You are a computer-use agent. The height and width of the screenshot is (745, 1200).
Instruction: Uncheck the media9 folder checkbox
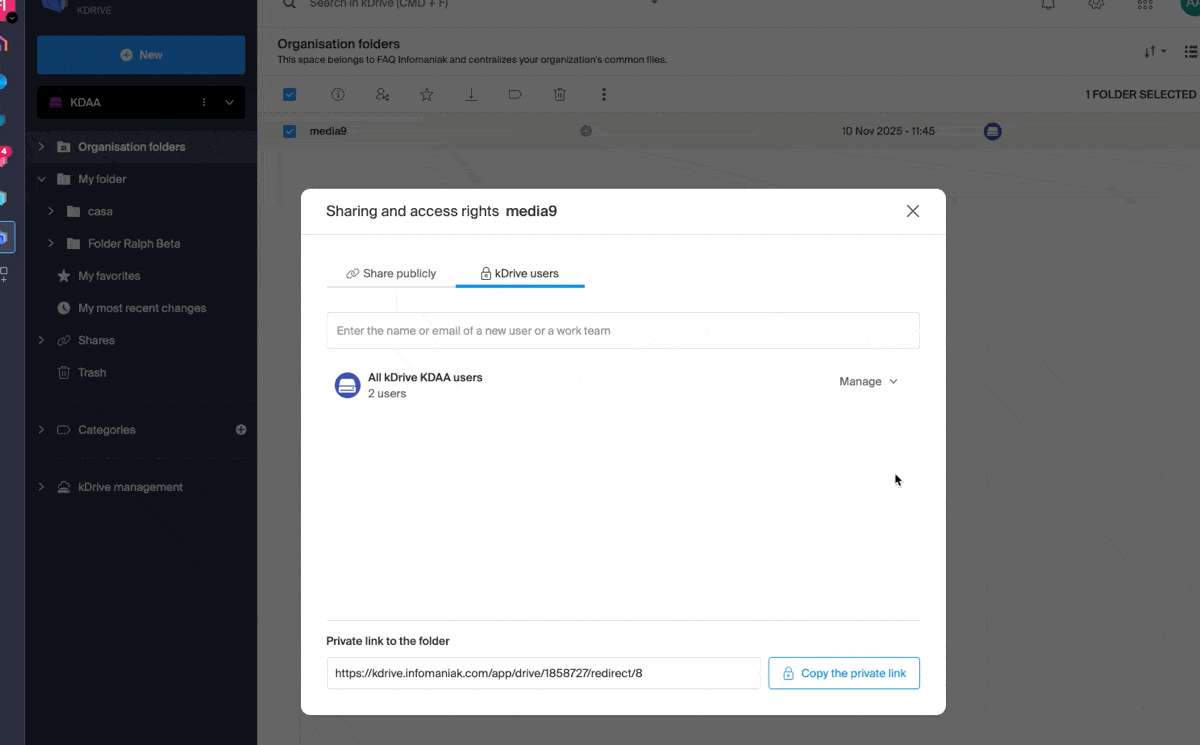point(289,131)
